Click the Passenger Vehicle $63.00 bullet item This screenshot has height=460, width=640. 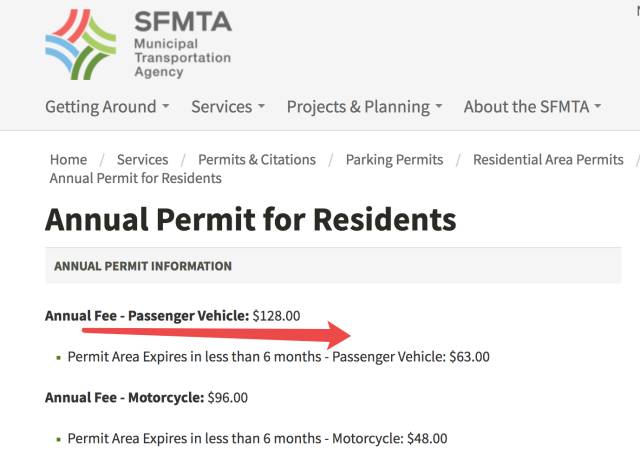point(278,357)
